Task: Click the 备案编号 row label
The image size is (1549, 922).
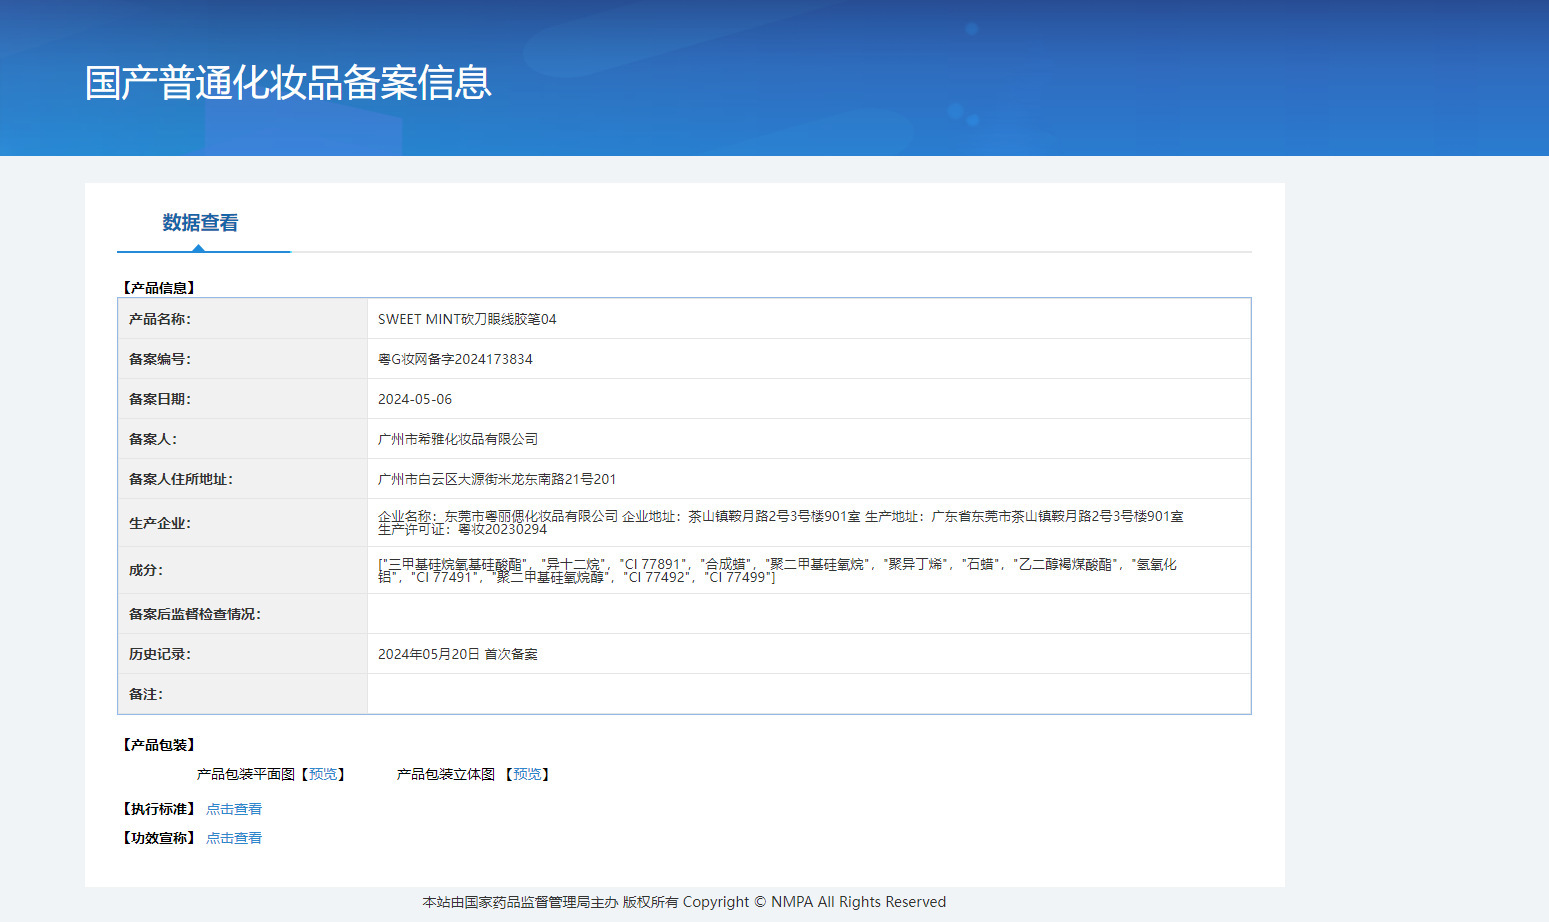Action: 160,359
